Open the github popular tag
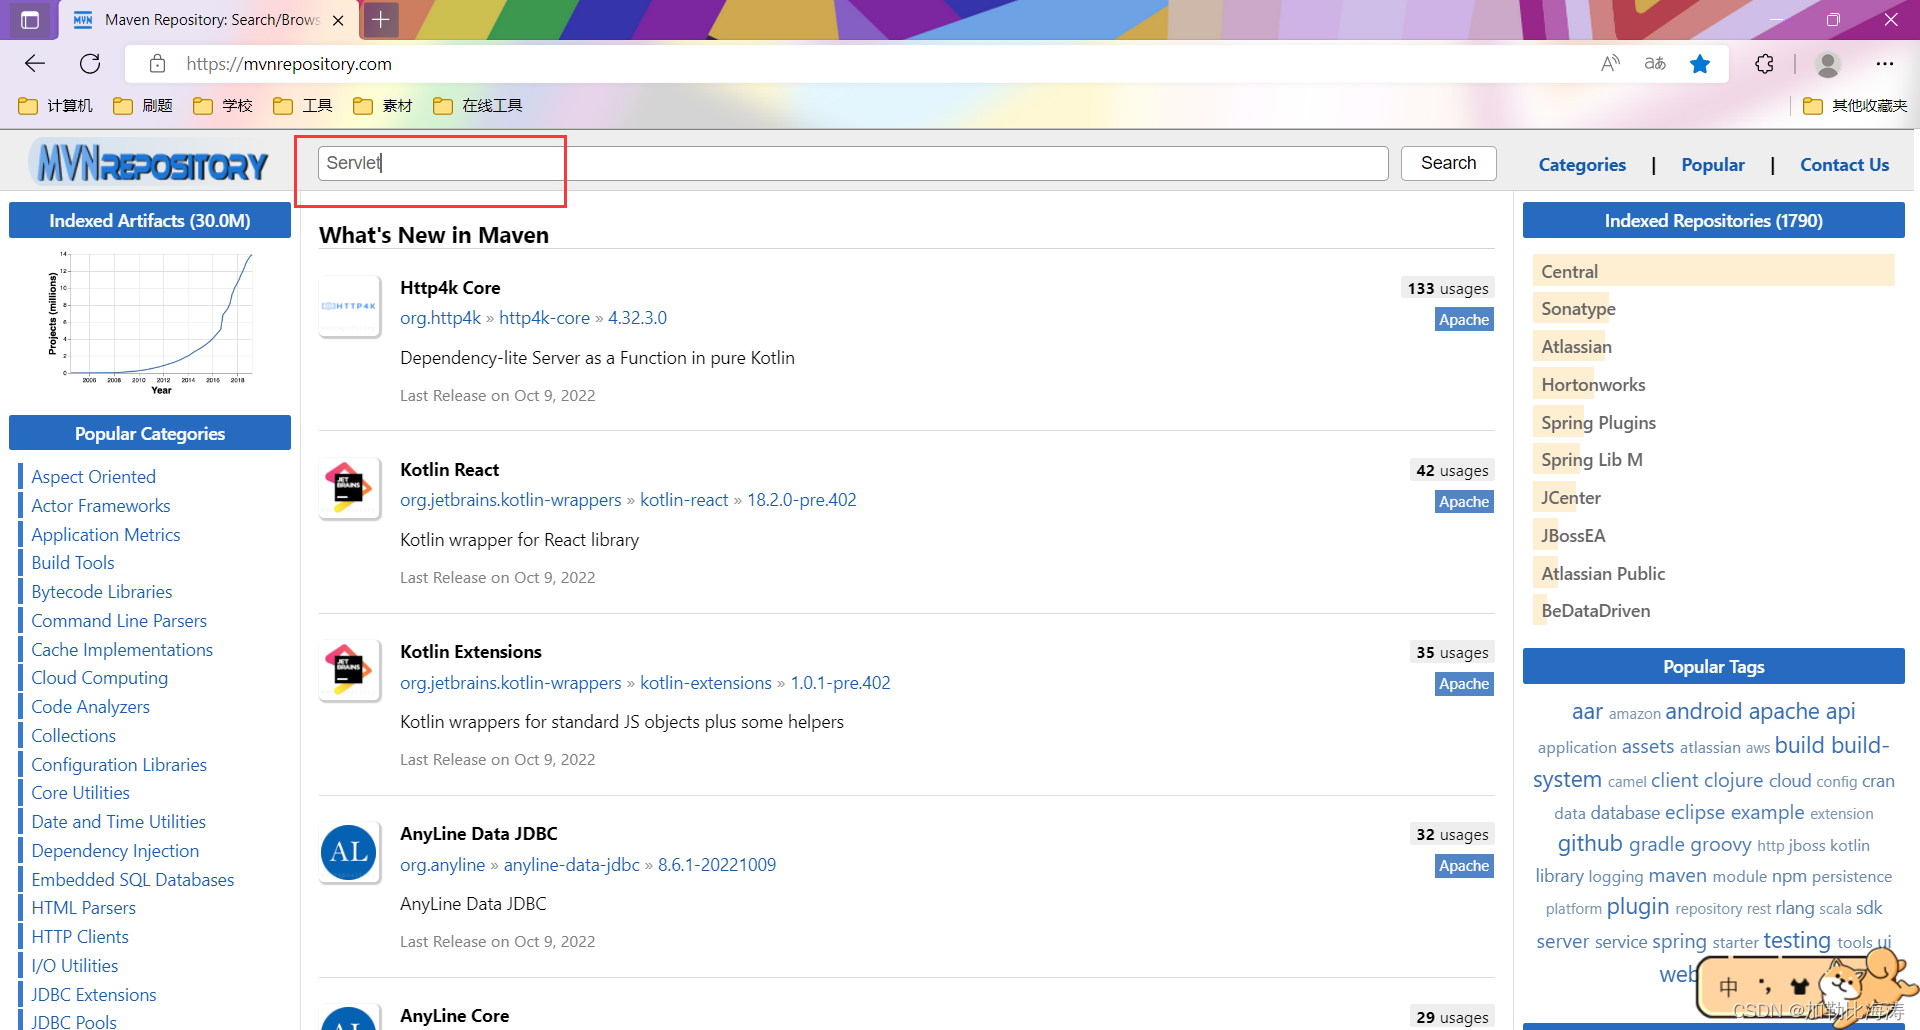This screenshot has height=1030, width=1920. click(x=1590, y=844)
